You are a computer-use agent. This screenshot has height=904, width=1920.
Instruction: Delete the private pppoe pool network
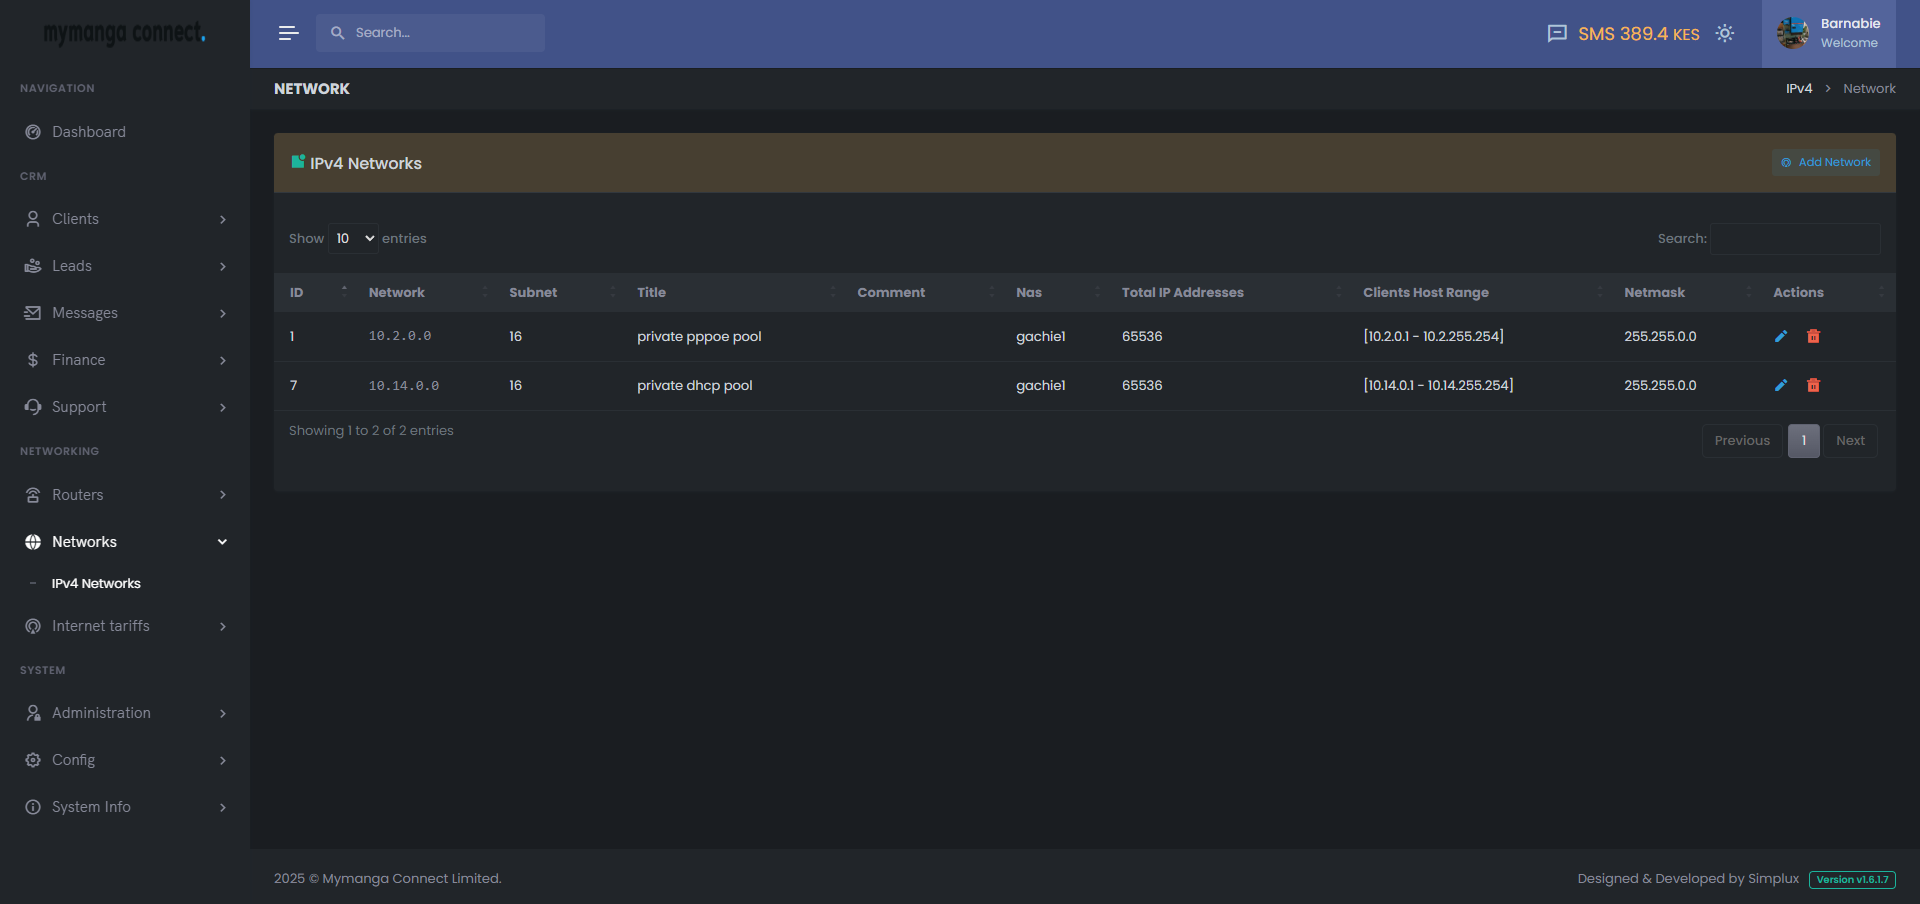pyautogui.click(x=1813, y=336)
